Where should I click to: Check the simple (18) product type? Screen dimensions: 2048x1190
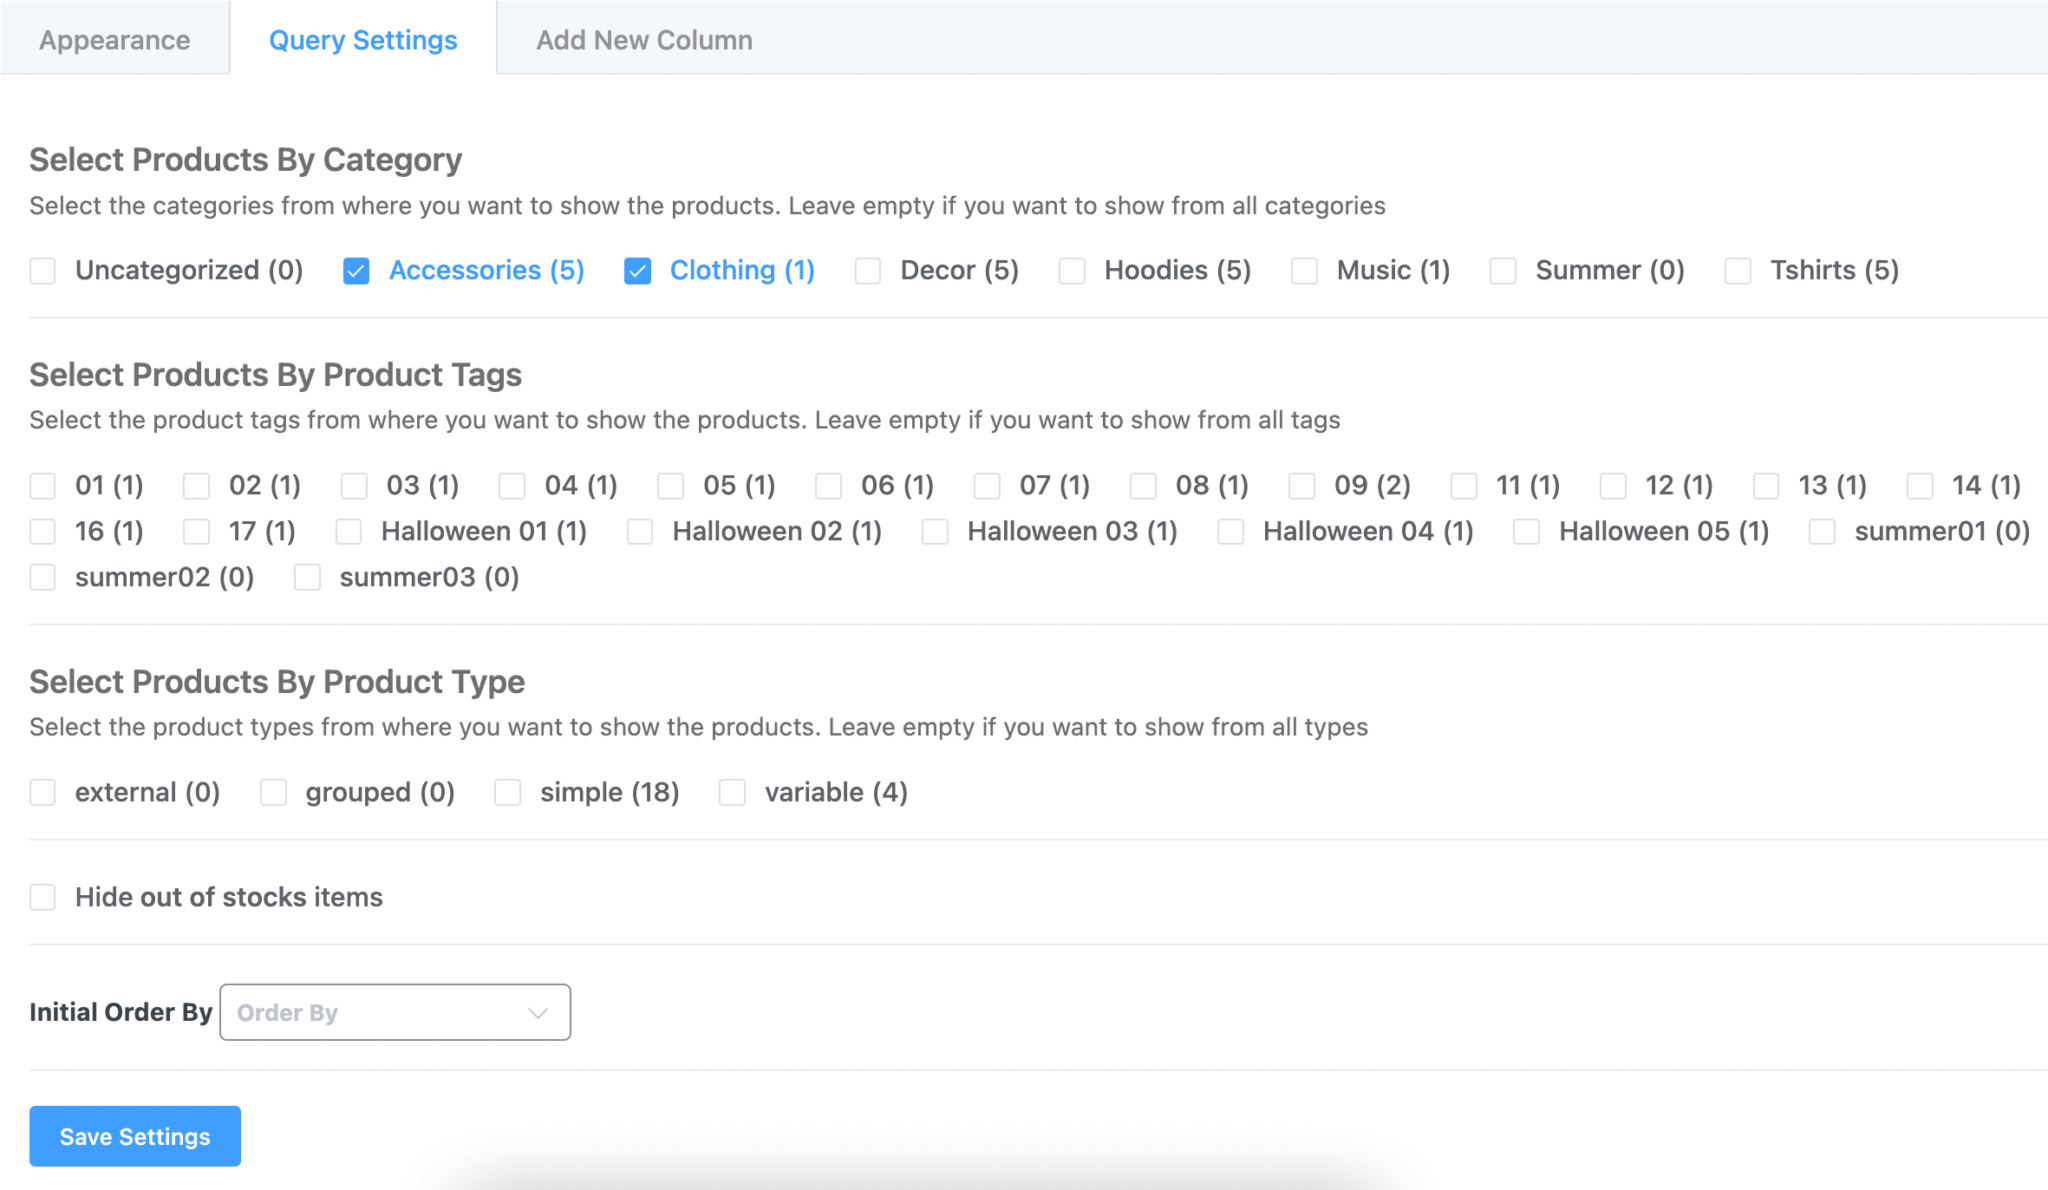click(x=508, y=792)
